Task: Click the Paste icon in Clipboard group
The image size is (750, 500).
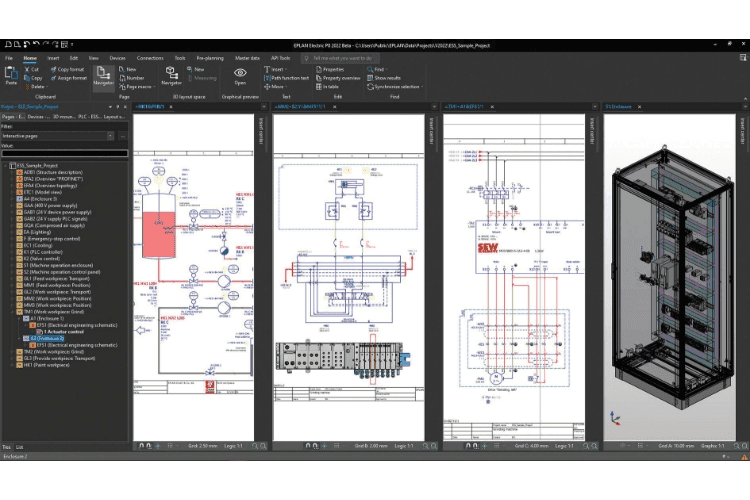Action: (x=11, y=76)
